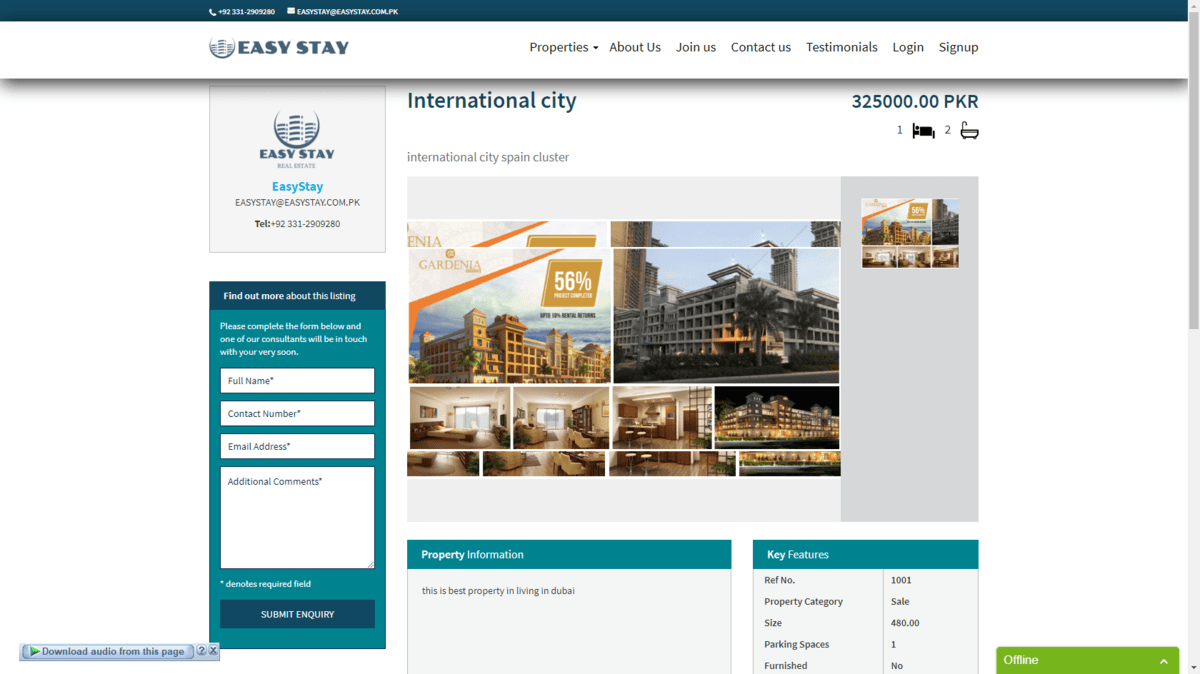
Task: Click the Furnished row label
Action: coord(786,666)
